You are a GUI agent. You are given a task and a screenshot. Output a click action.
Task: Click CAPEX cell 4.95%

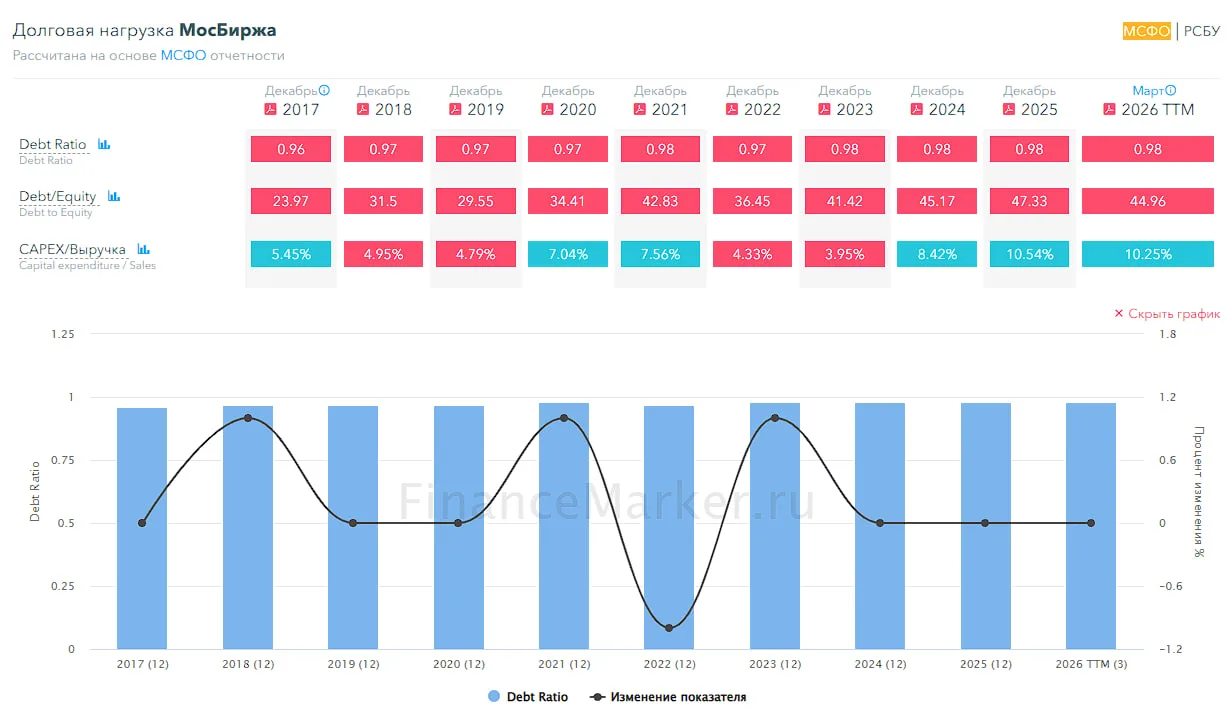pyautogui.click(x=383, y=254)
